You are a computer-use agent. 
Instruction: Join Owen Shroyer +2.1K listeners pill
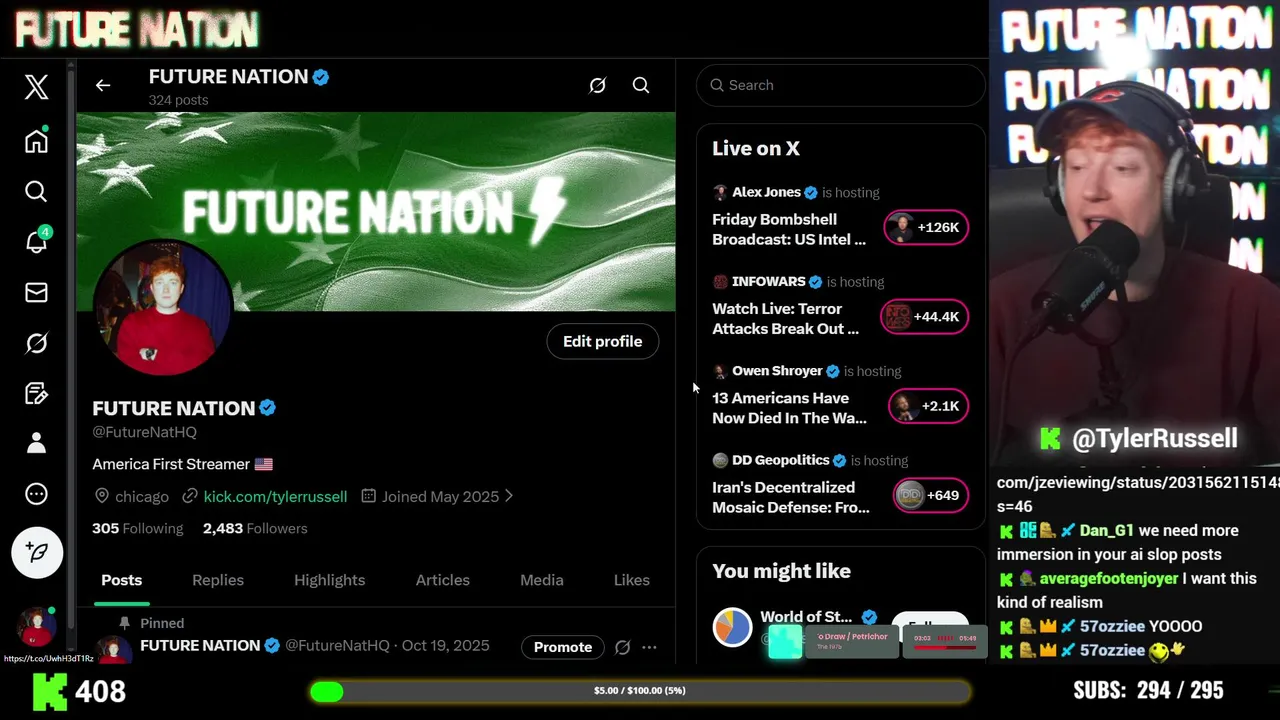928,406
